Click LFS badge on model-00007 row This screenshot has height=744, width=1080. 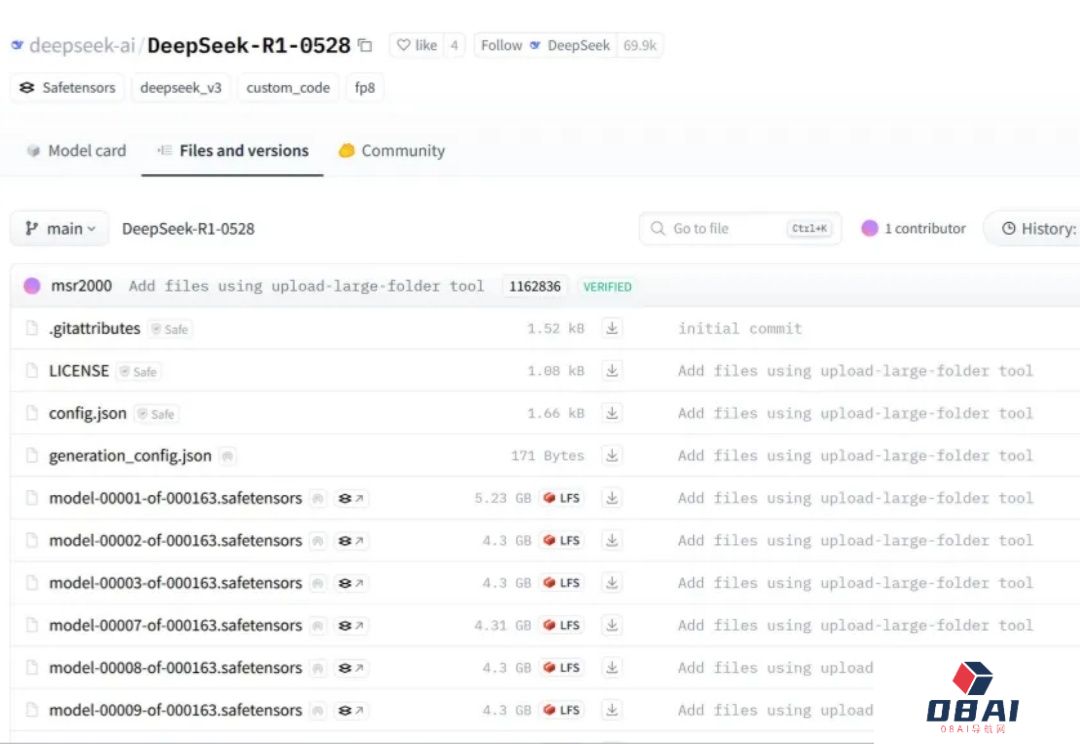[x=561, y=626]
